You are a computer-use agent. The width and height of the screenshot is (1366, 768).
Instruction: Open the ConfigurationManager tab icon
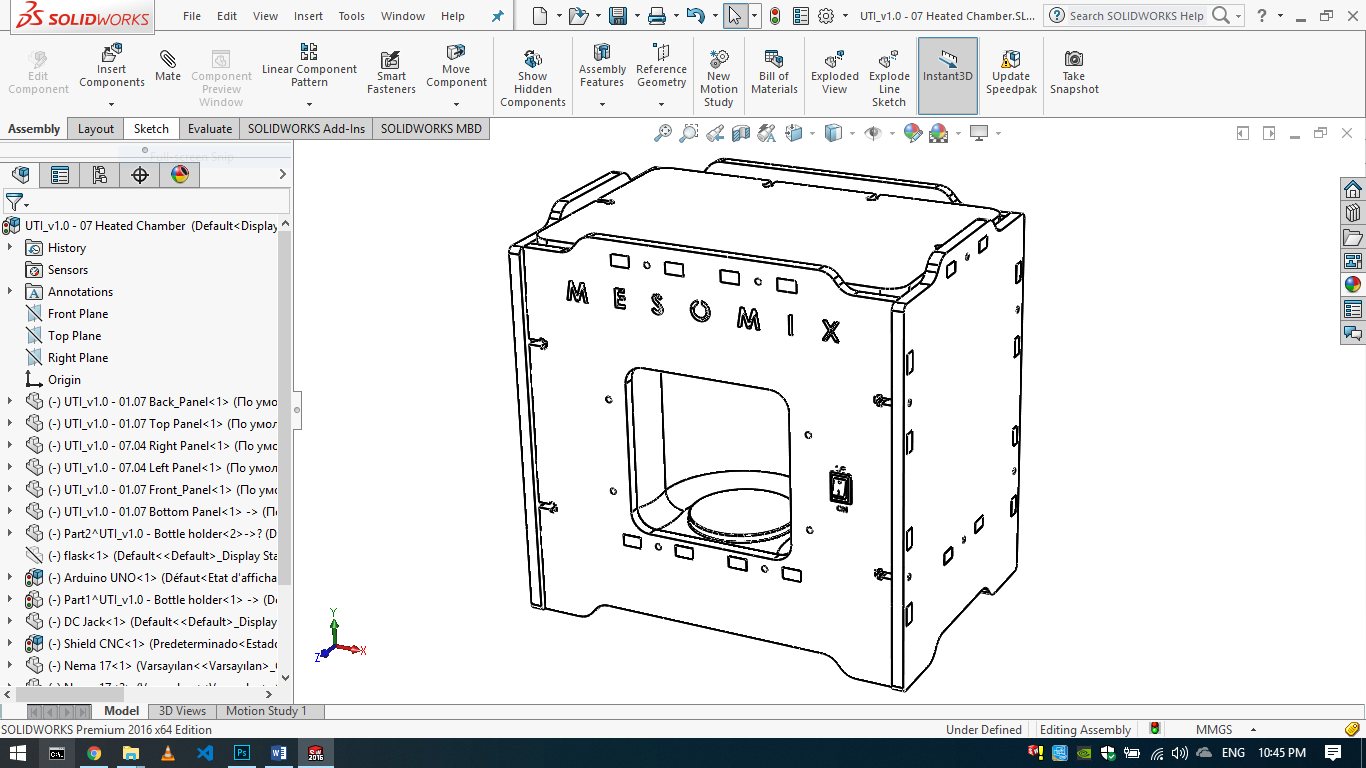coord(99,175)
